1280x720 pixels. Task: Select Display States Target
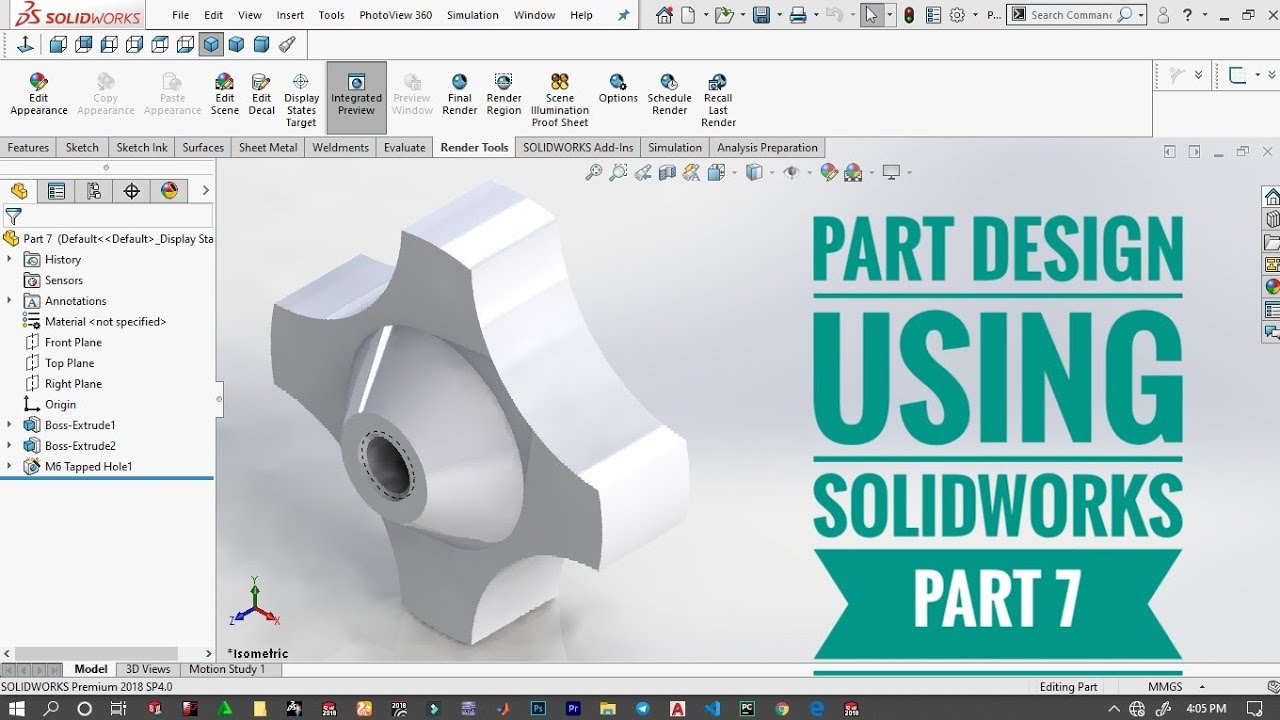[x=301, y=100]
